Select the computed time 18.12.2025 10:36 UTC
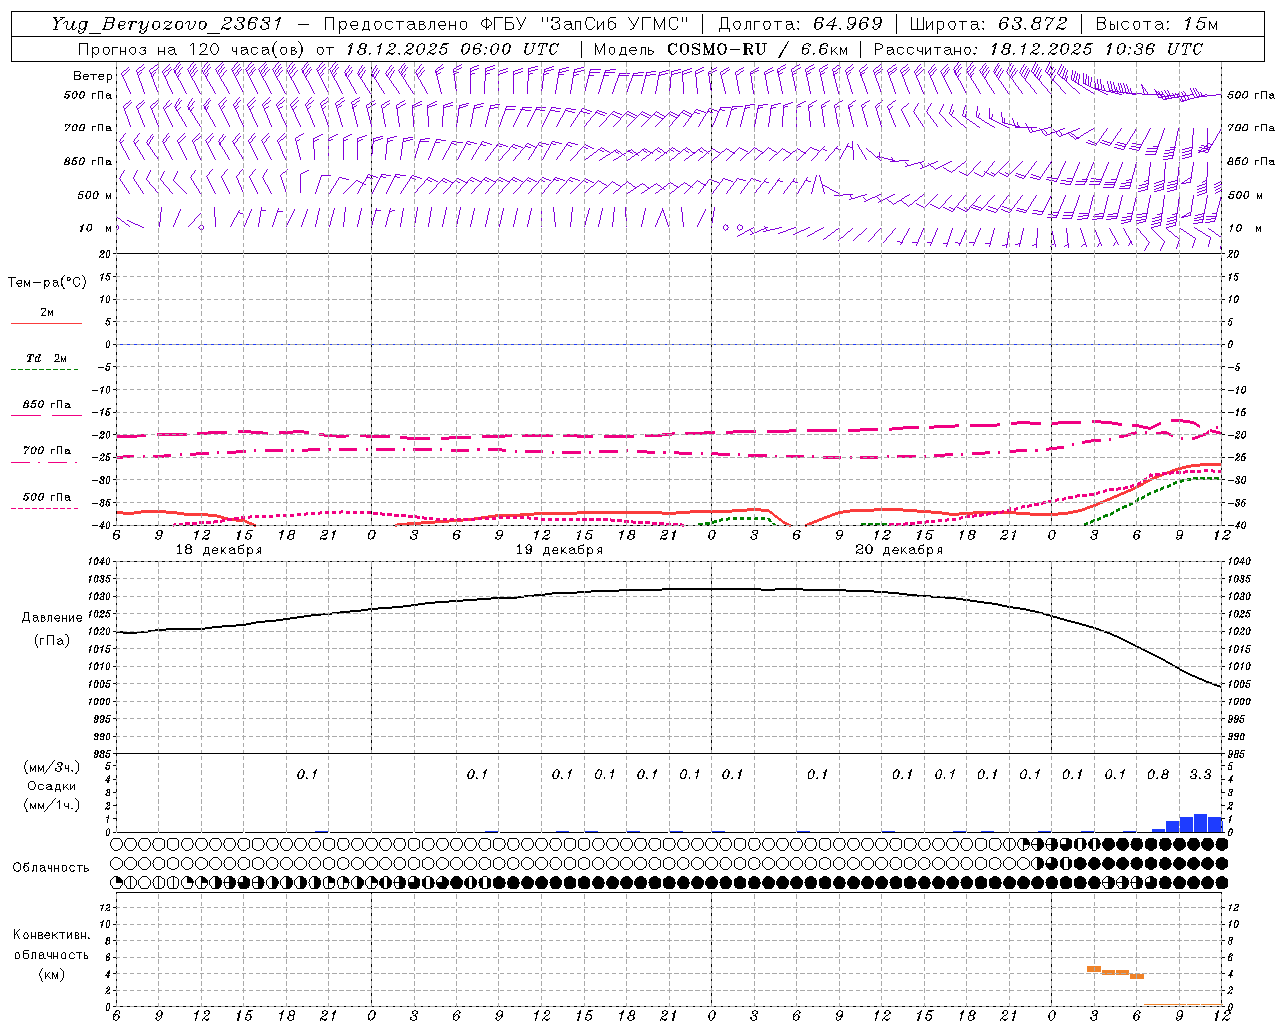The width and height of the screenshot is (1280, 1024). pos(1096,49)
